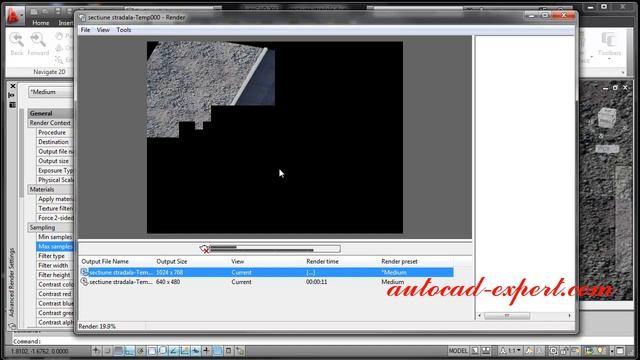Click the MODEL space button in status bar
The width and height of the screenshot is (640, 360).
click(458, 351)
